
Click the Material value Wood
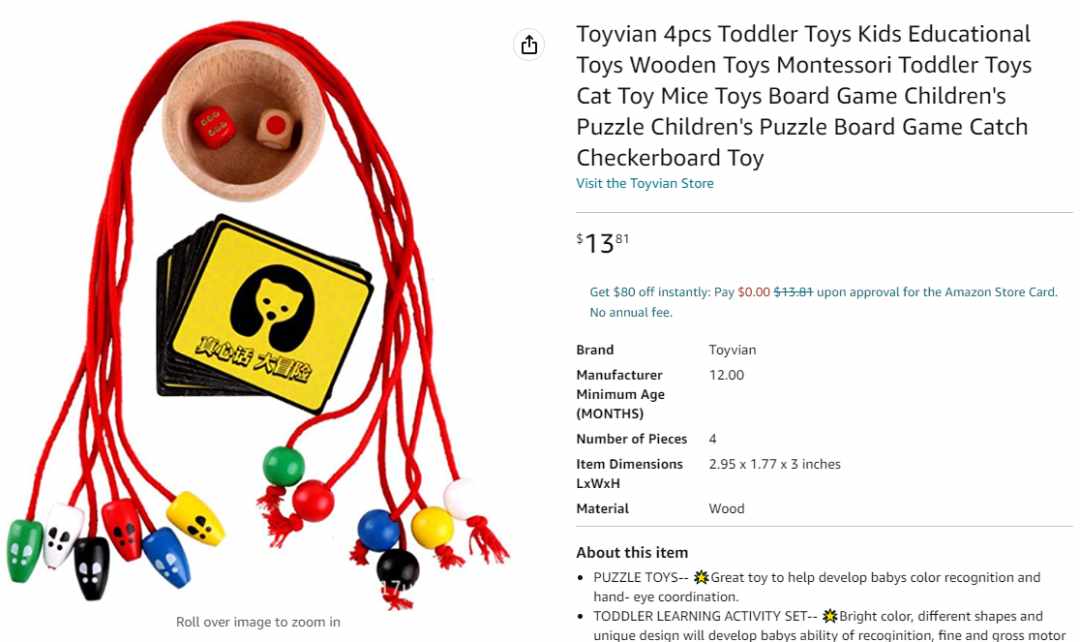(726, 508)
